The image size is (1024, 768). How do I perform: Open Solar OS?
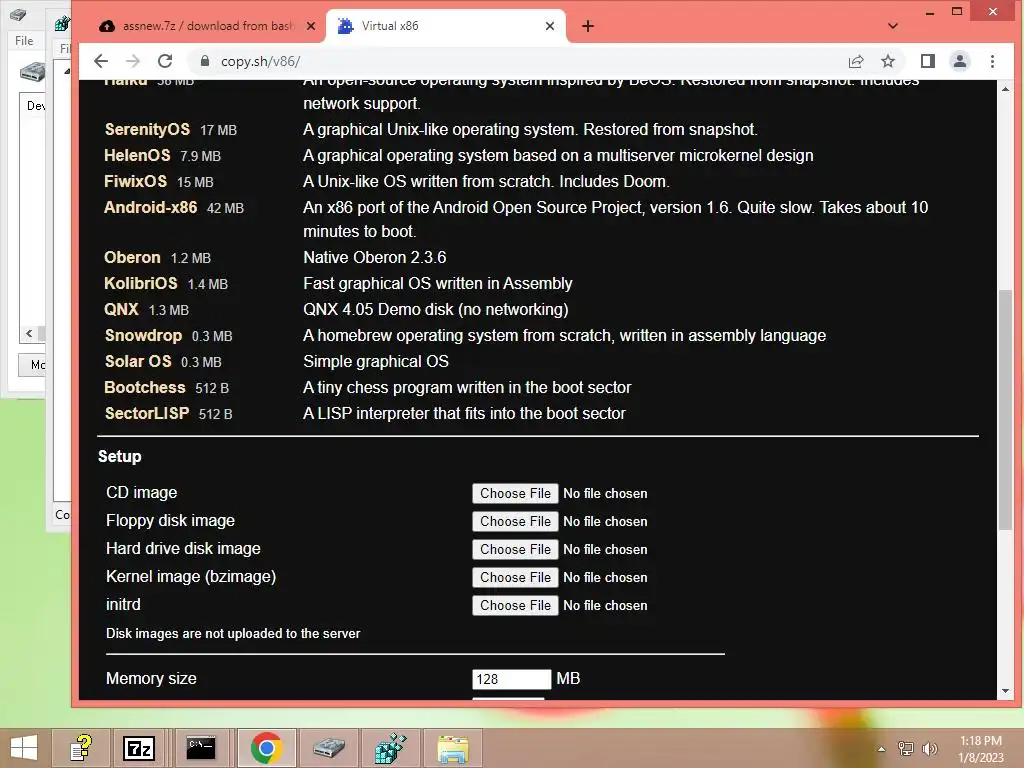click(x=138, y=362)
